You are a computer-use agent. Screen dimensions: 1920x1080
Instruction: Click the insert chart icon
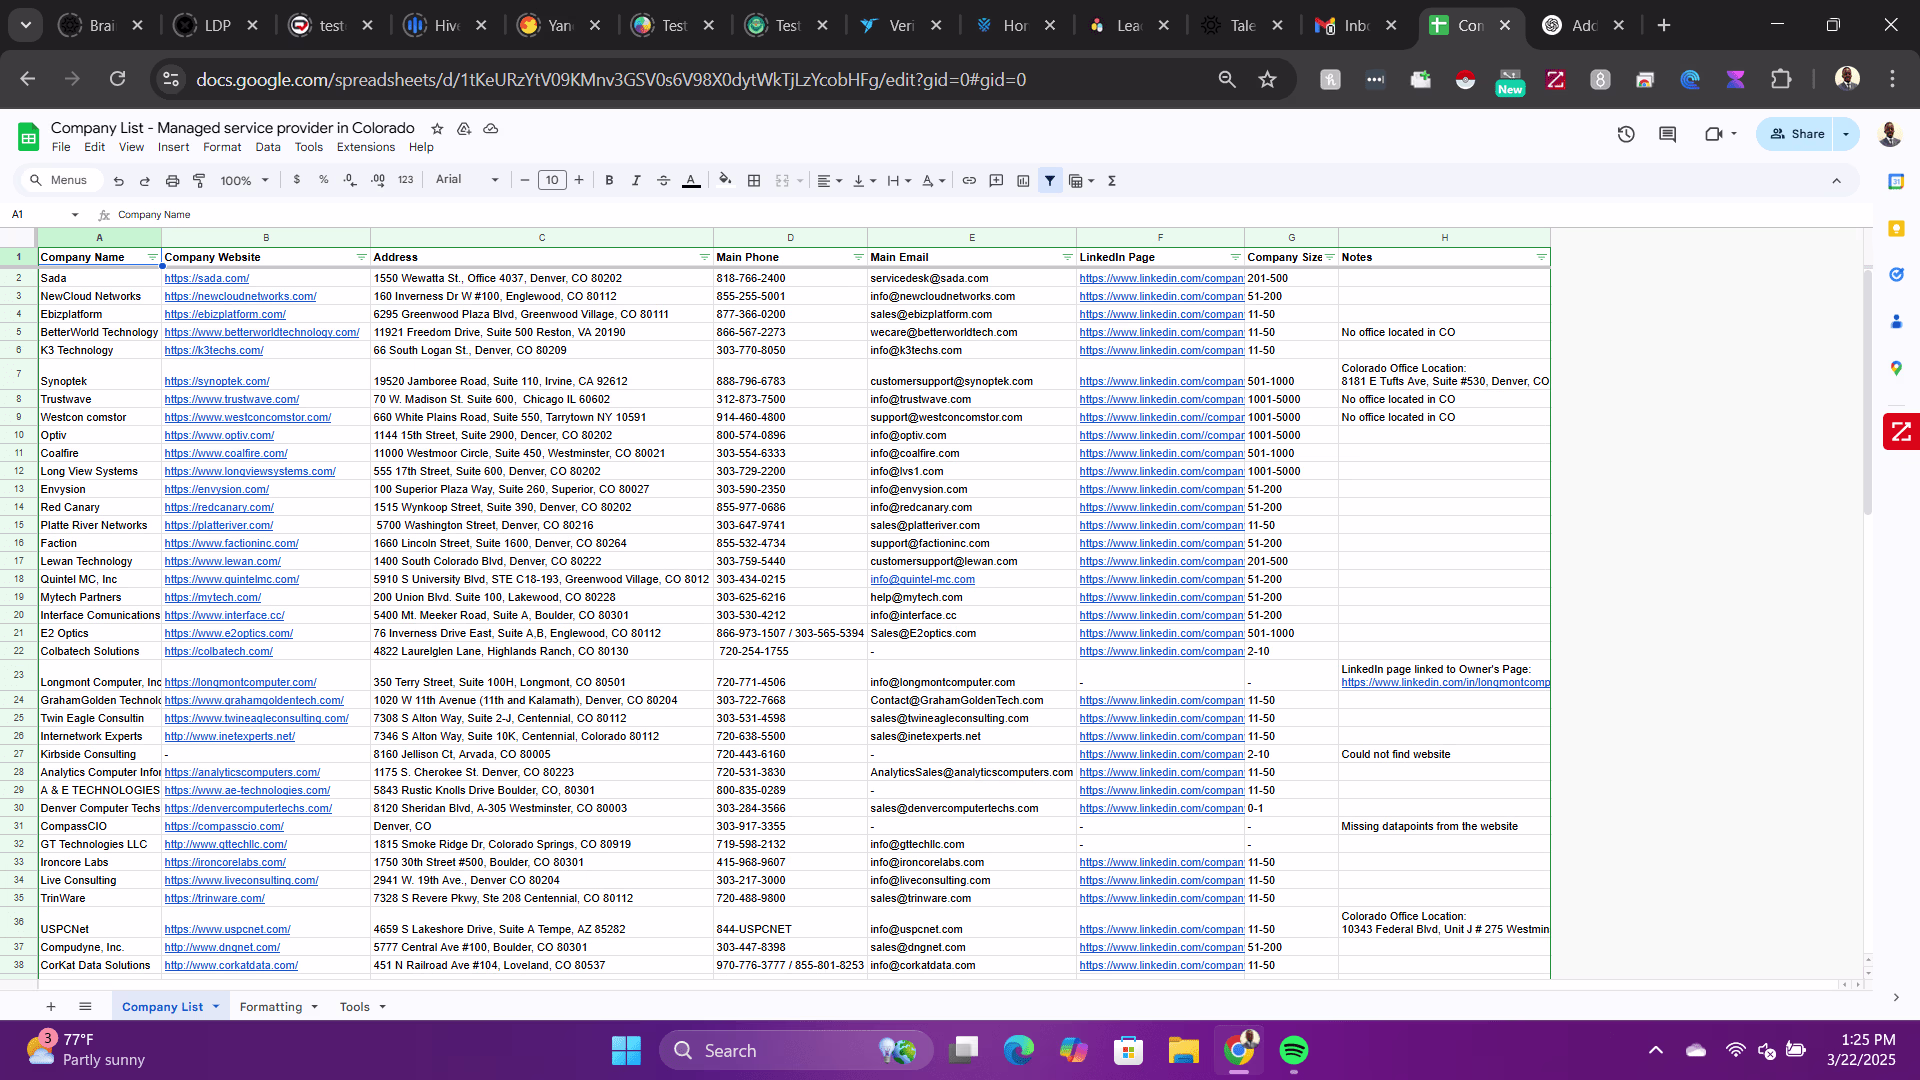1023,181
